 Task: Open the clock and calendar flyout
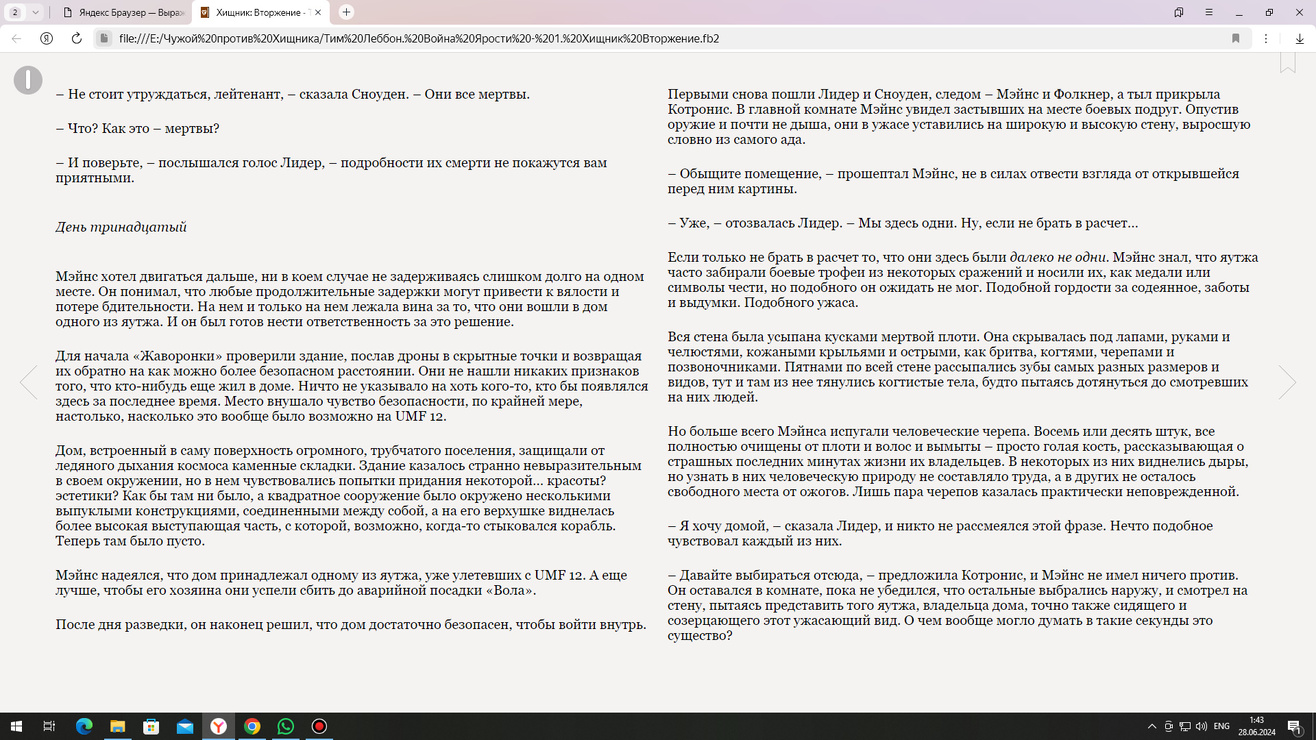1256,726
